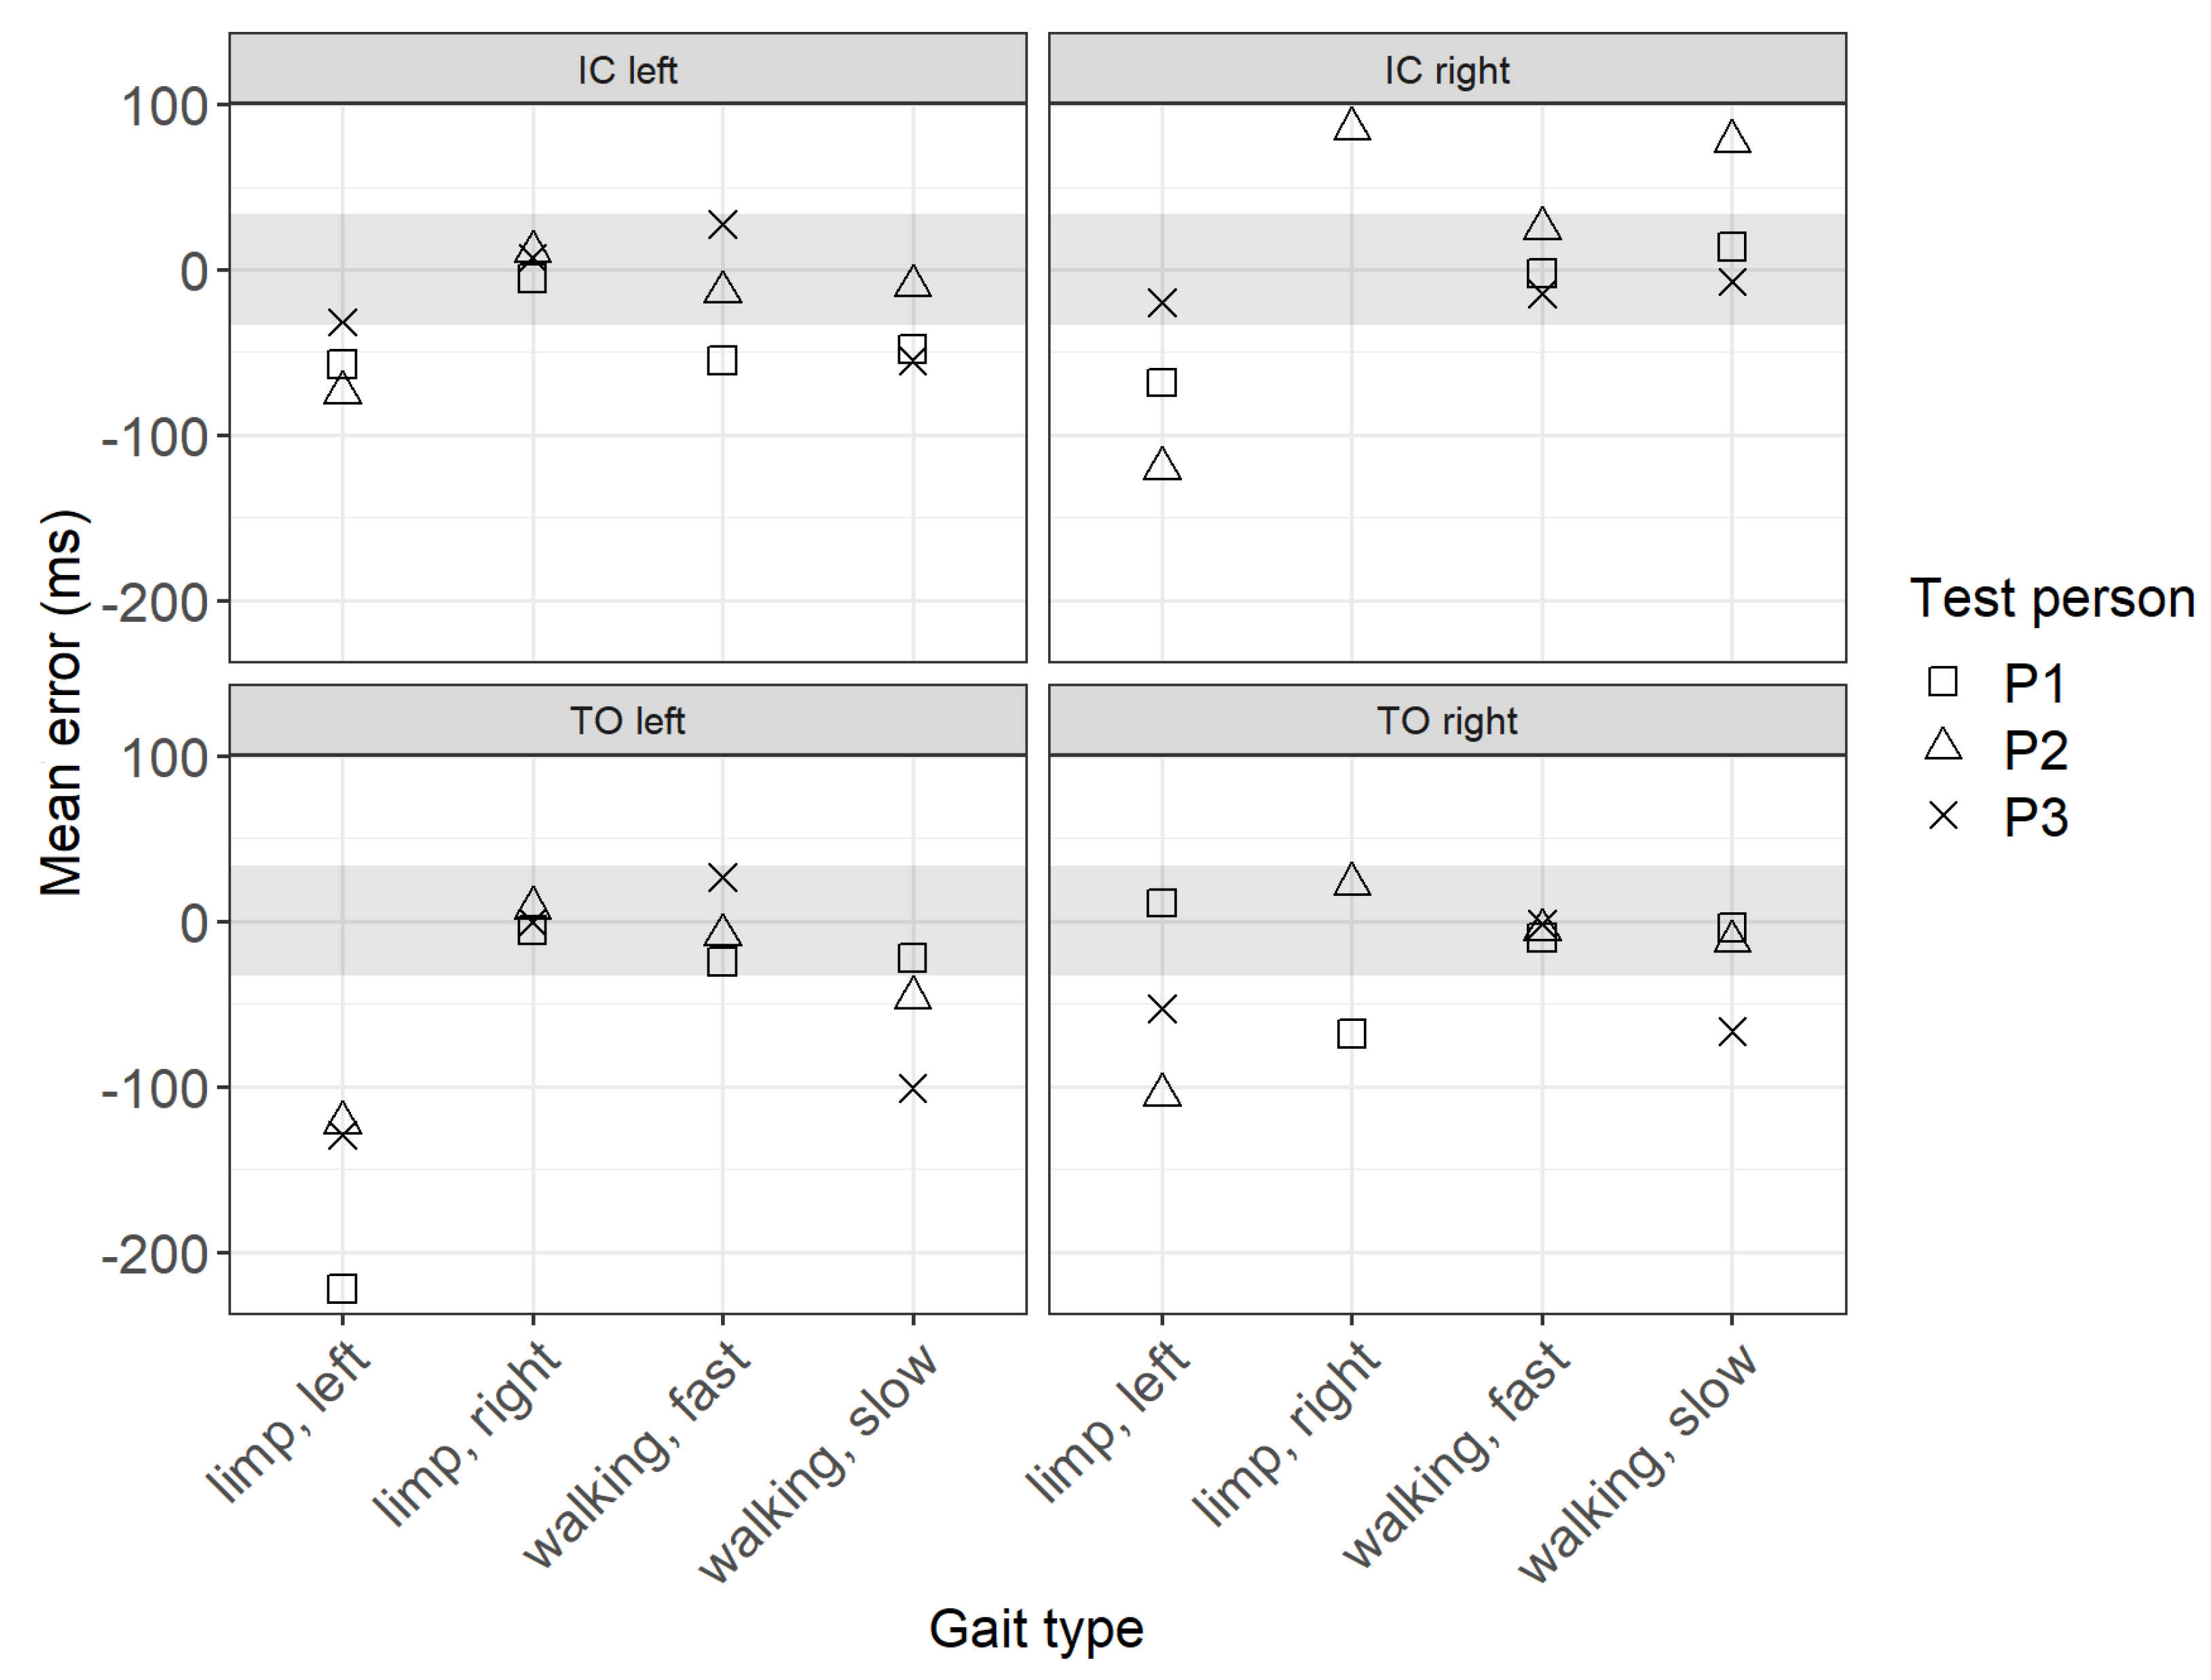Image resolution: width=2211 pixels, height=1680 pixels.
Task: Select the topmost triangle in IC right panel
Action: pyautogui.click(x=1351, y=125)
